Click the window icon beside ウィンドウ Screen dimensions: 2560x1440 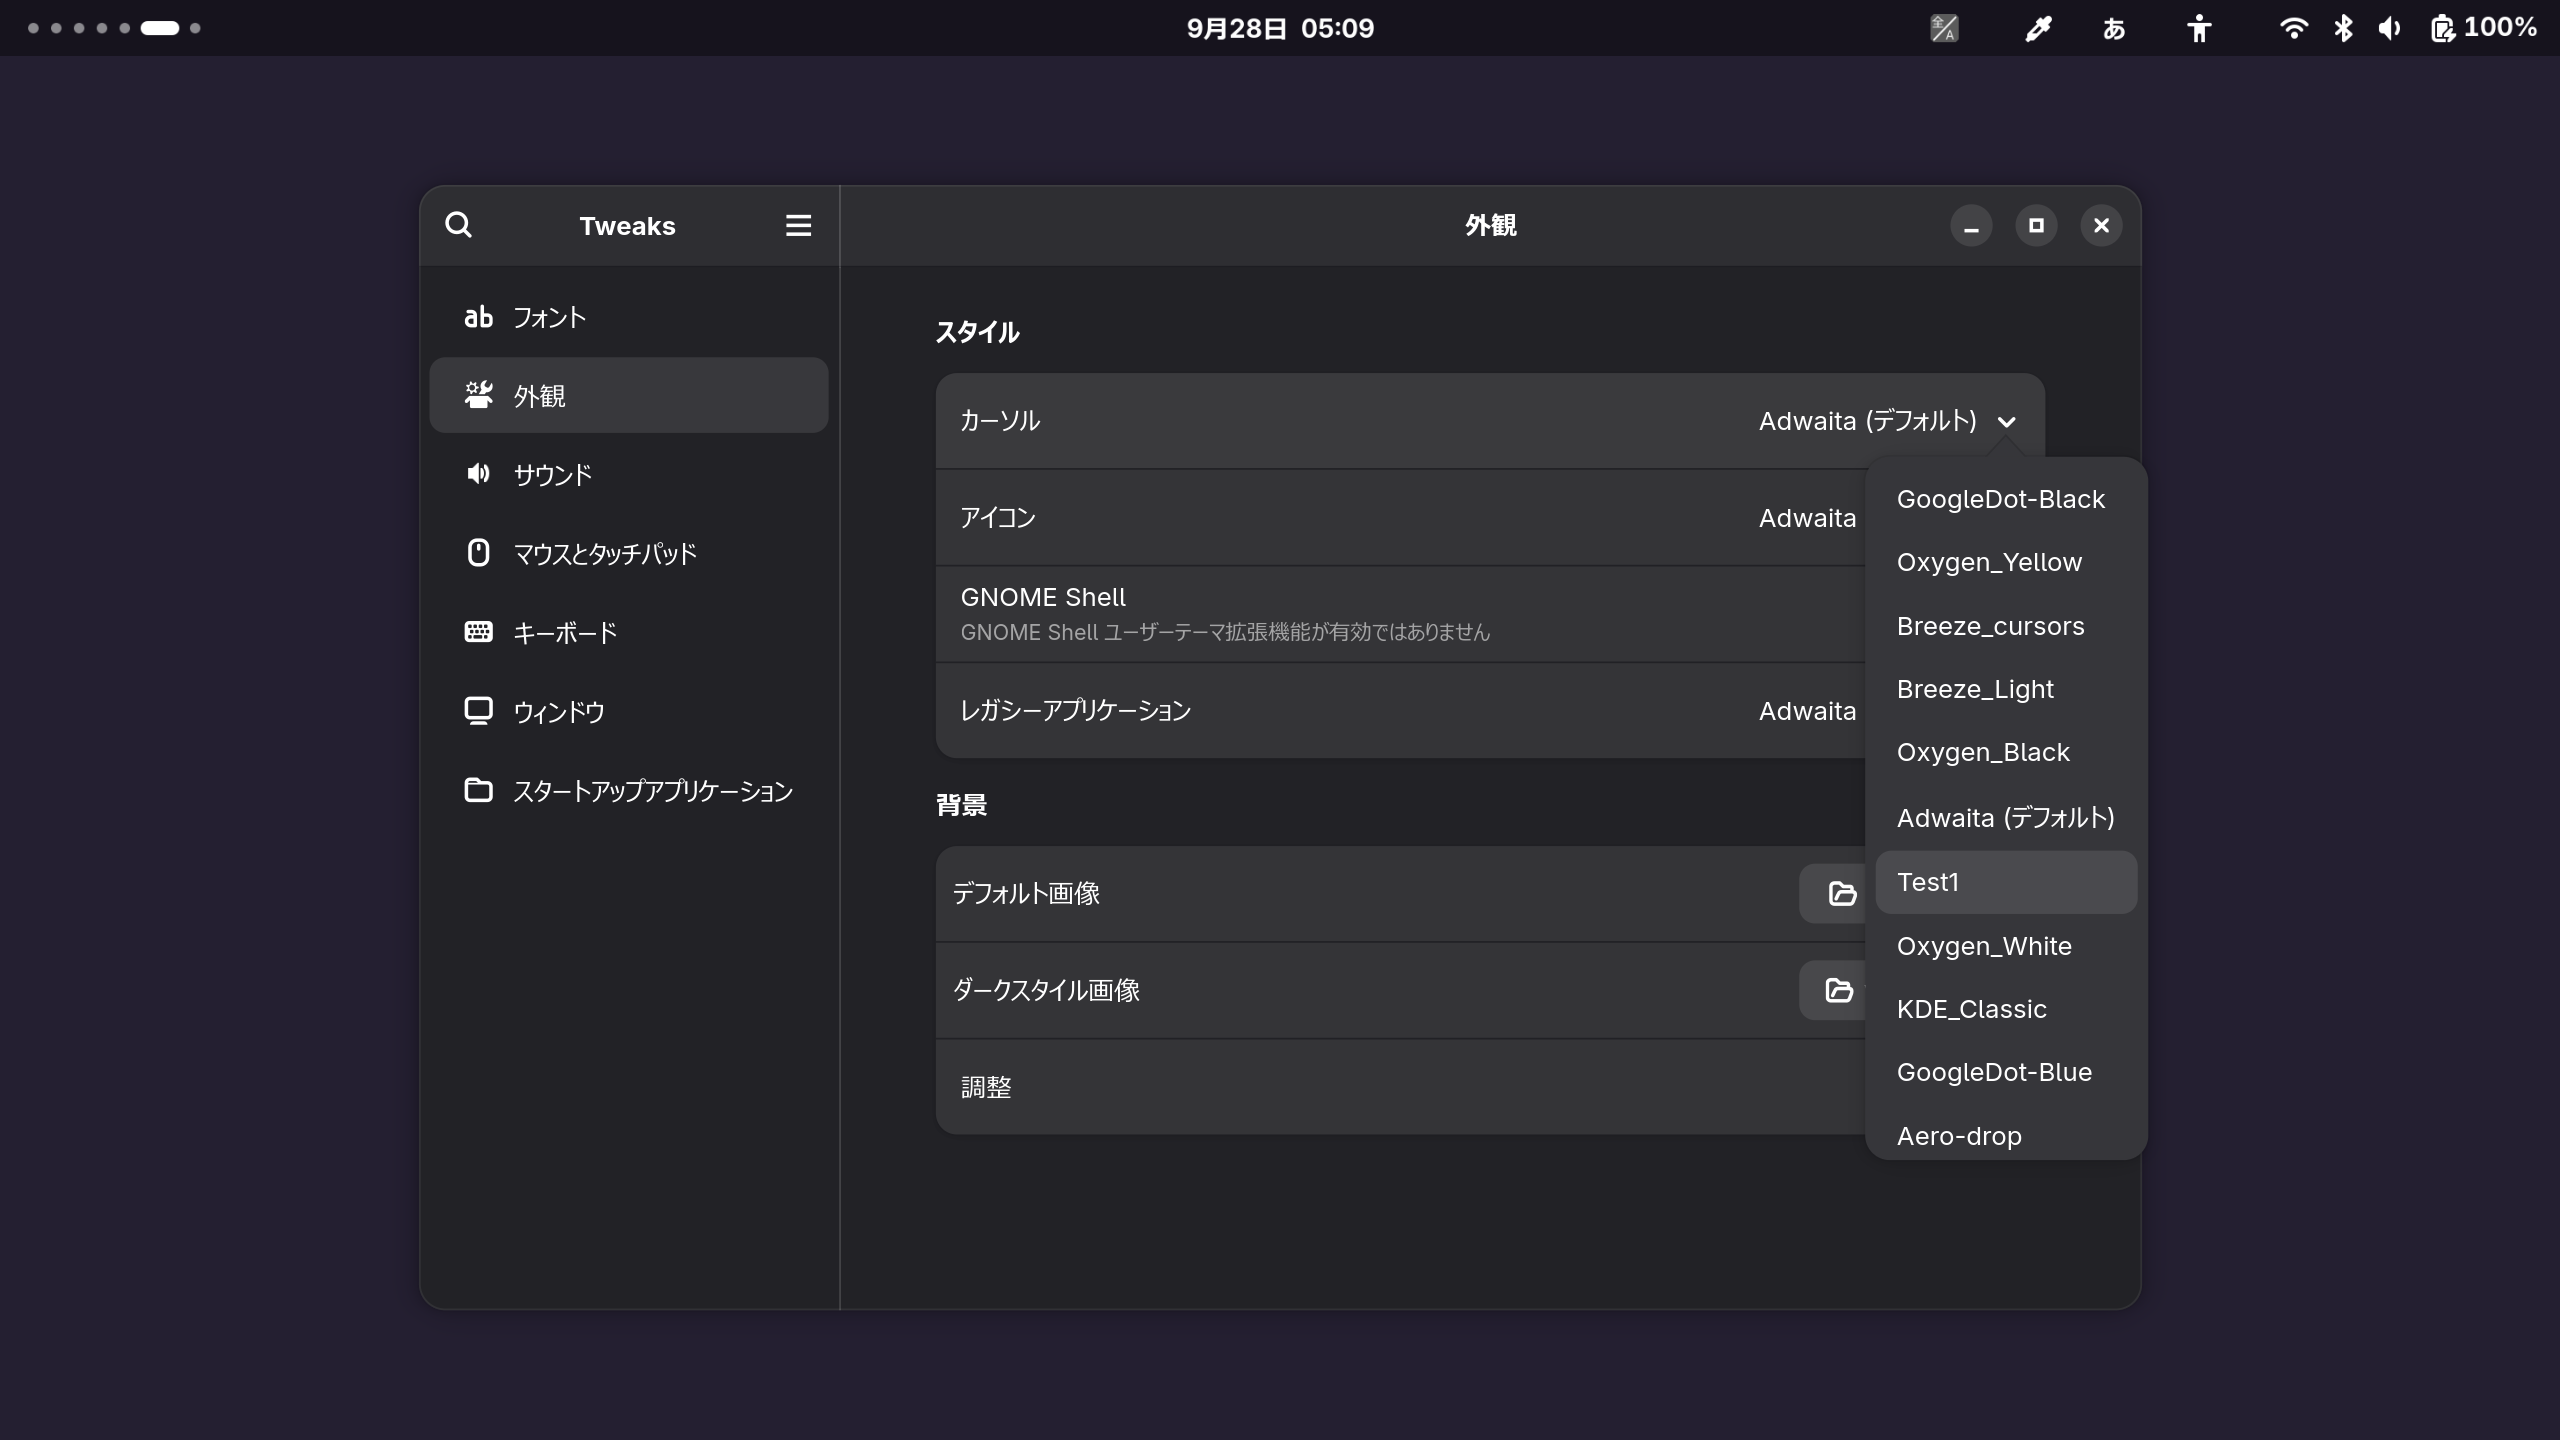tap(478, 711)
